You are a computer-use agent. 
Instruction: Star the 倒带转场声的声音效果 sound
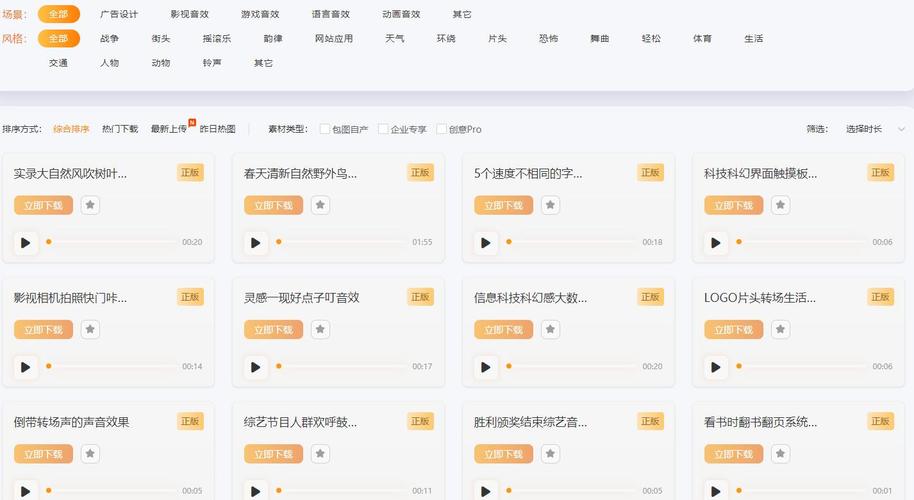click(90, 453)
